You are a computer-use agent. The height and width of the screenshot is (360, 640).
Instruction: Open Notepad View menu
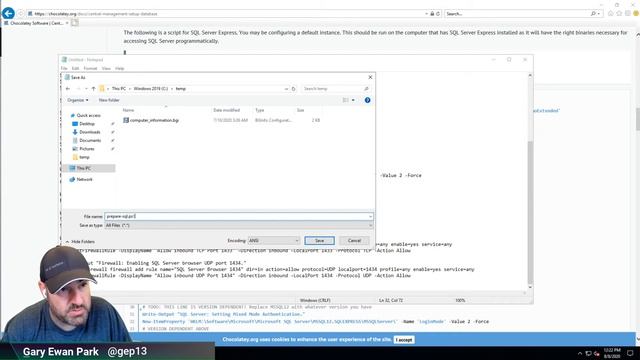[106, 69]
